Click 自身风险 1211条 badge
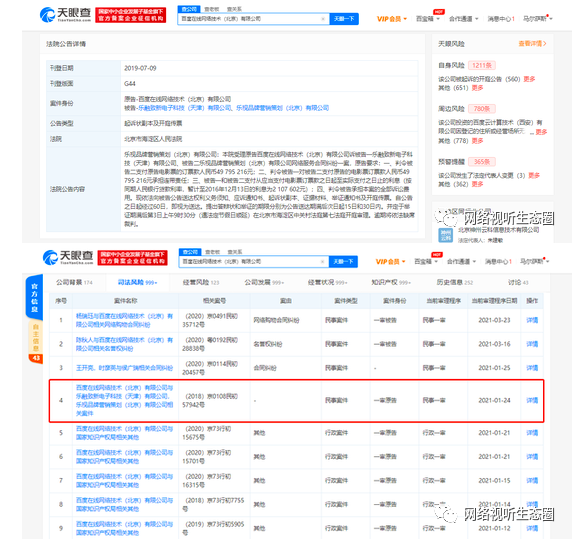 click(x=482, y=66)
